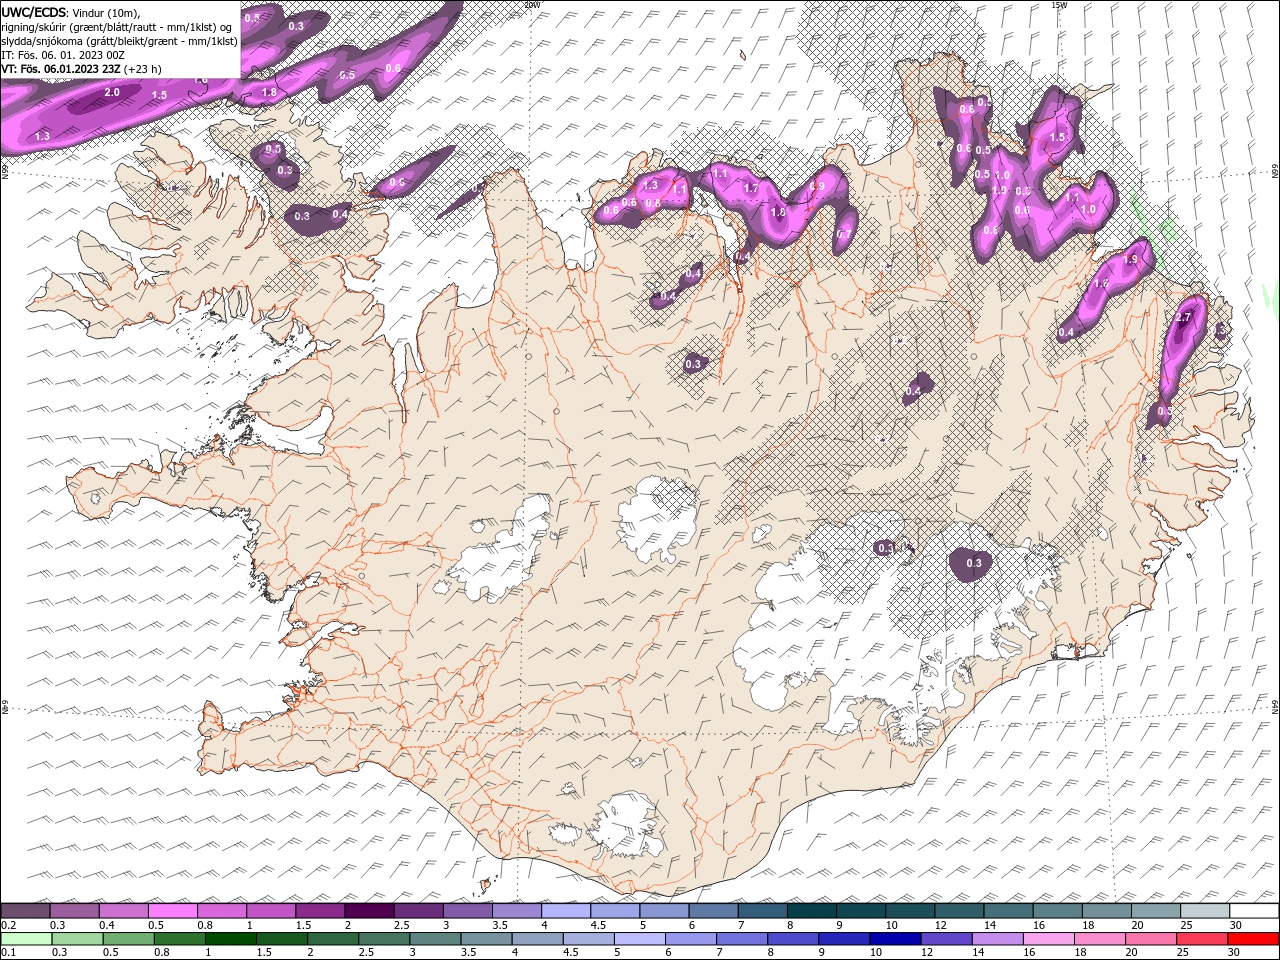This screenshot has height=960, width=1280.
Task: Click the medium green 0.5 swatch in lower row
Action: [x=129, y=939]
